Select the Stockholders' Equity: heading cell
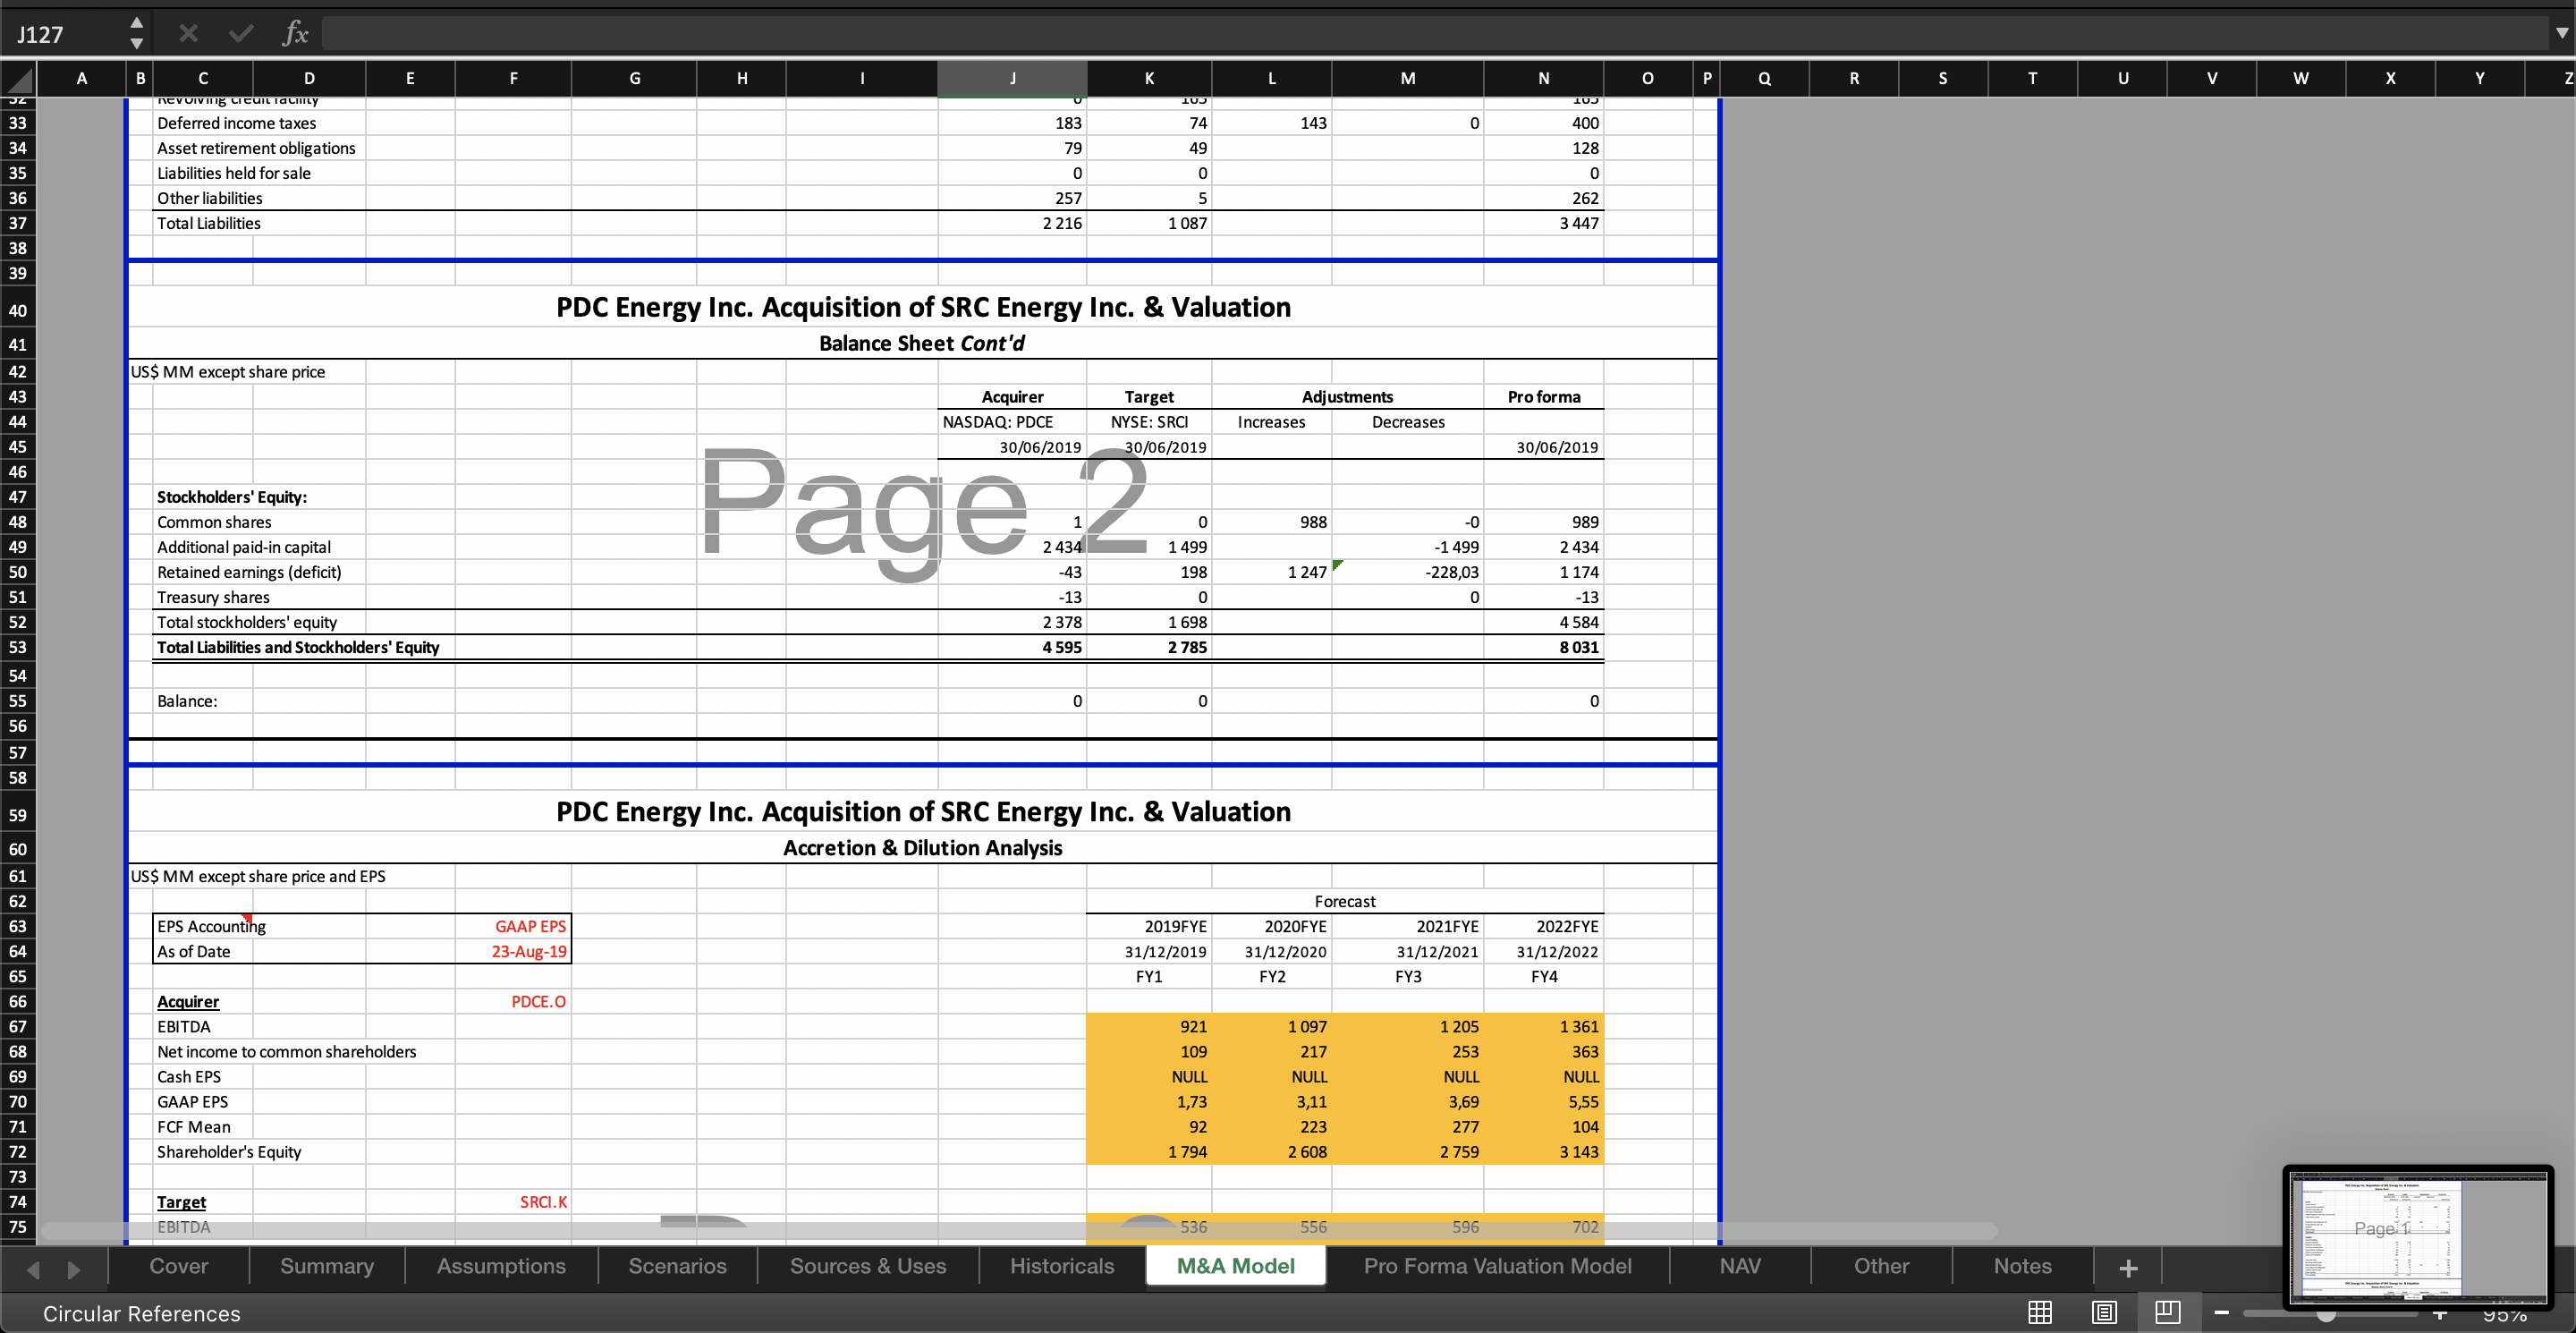This screenshot has height=1333, width=2576. point(231,497)
